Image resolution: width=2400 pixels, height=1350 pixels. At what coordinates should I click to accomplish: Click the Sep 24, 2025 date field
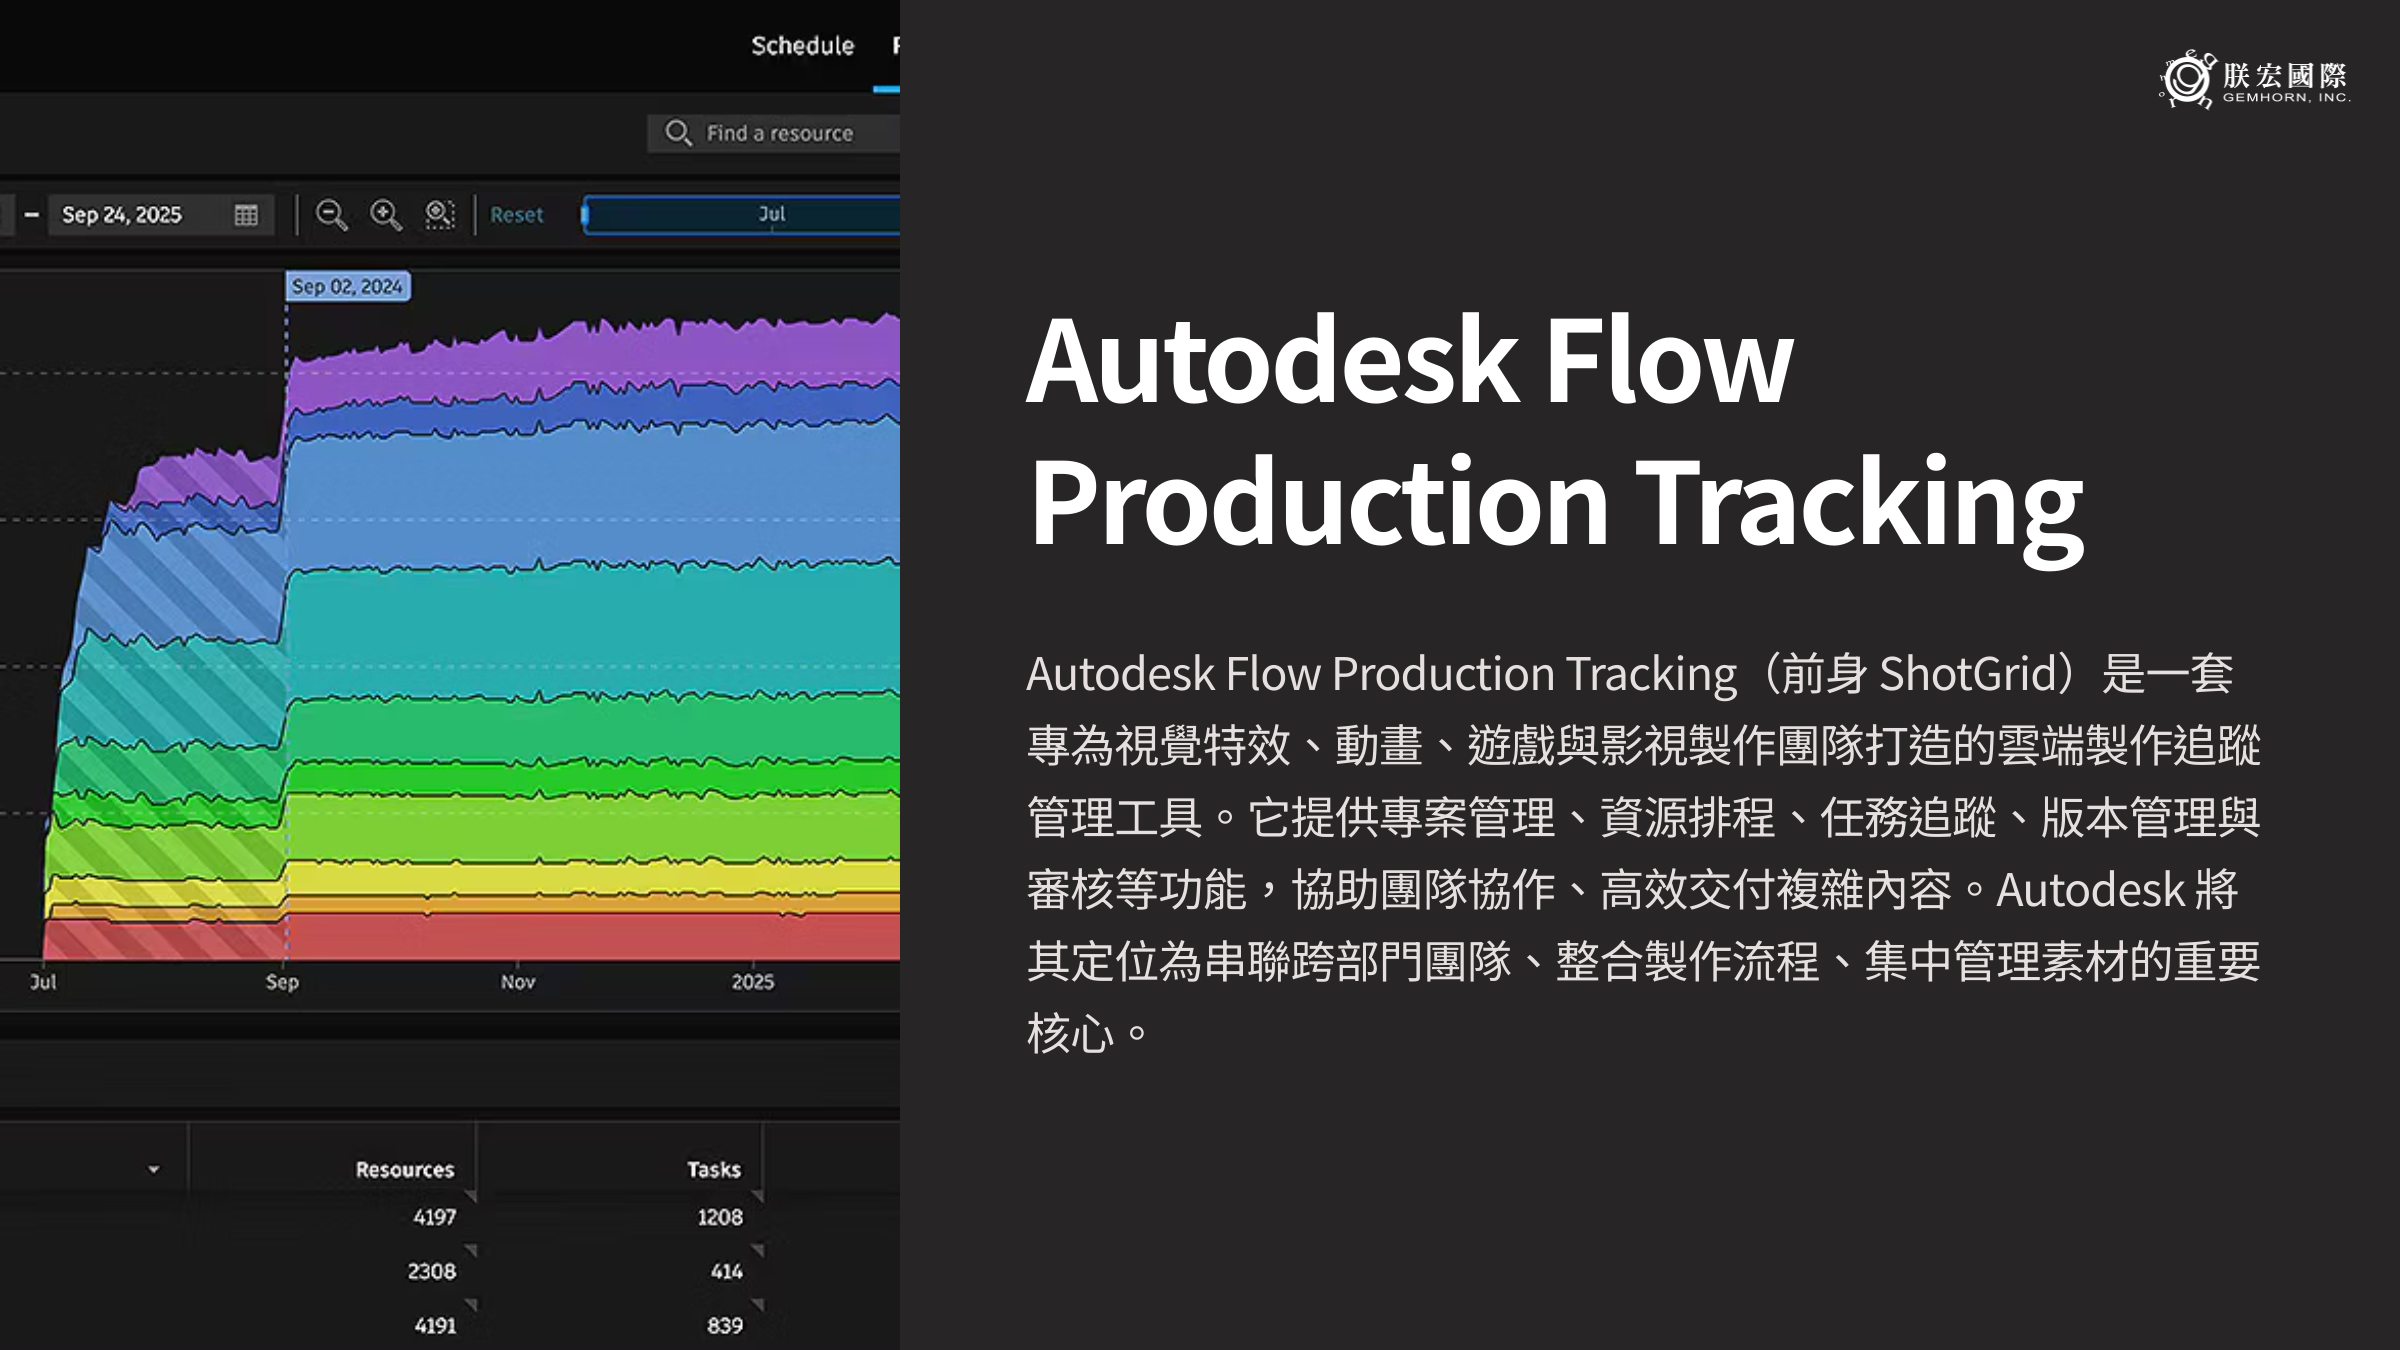(160, 215)
